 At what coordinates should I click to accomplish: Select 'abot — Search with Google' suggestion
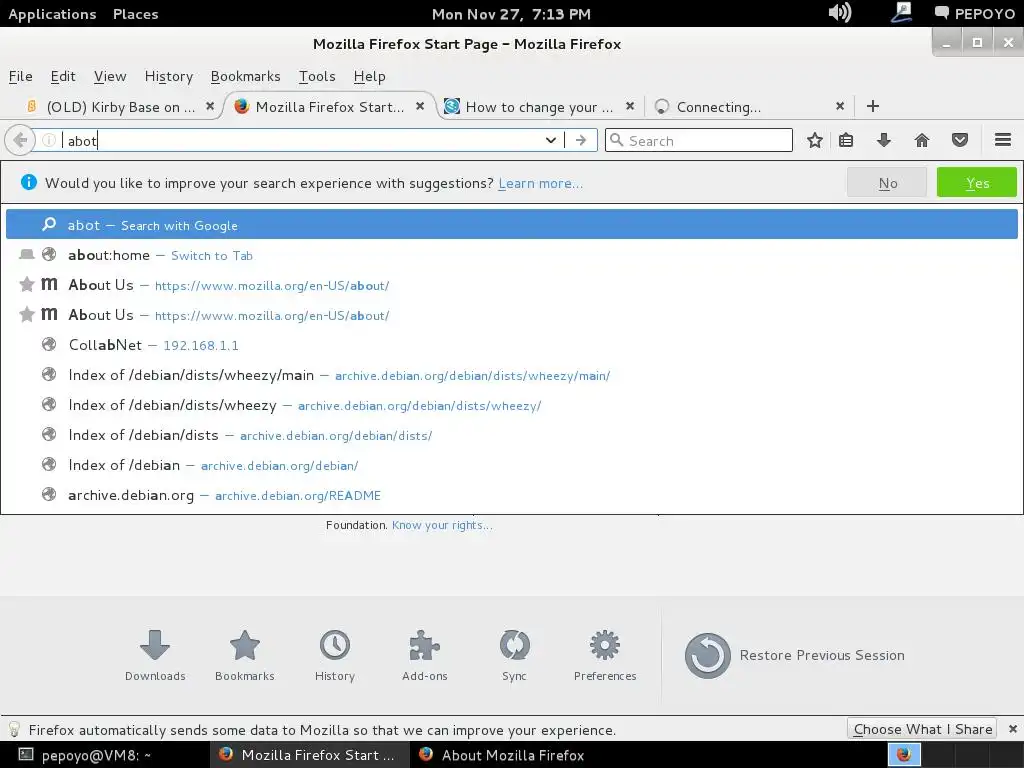[511, 225]
